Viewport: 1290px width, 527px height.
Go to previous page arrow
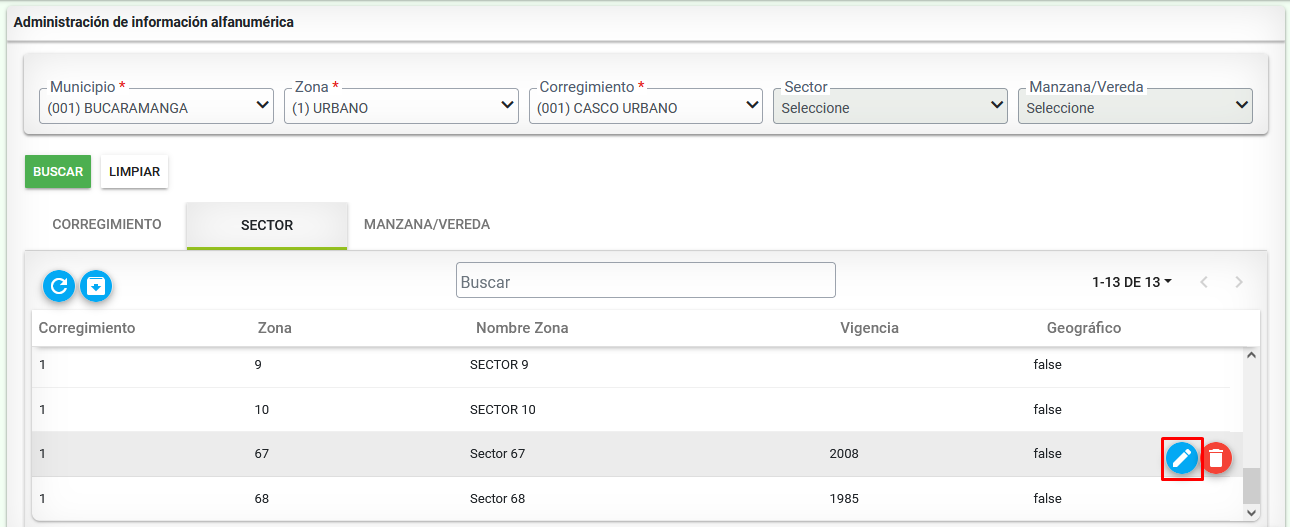click(1204, 283)
